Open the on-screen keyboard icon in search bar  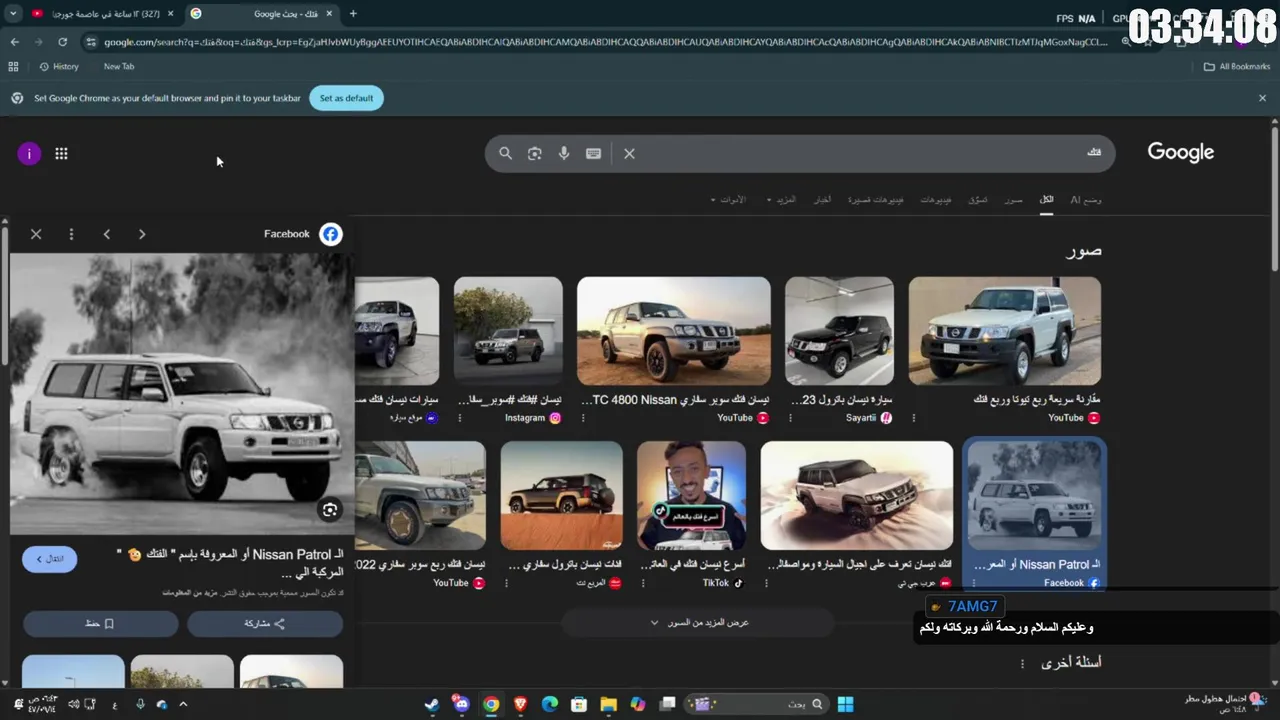593,153
